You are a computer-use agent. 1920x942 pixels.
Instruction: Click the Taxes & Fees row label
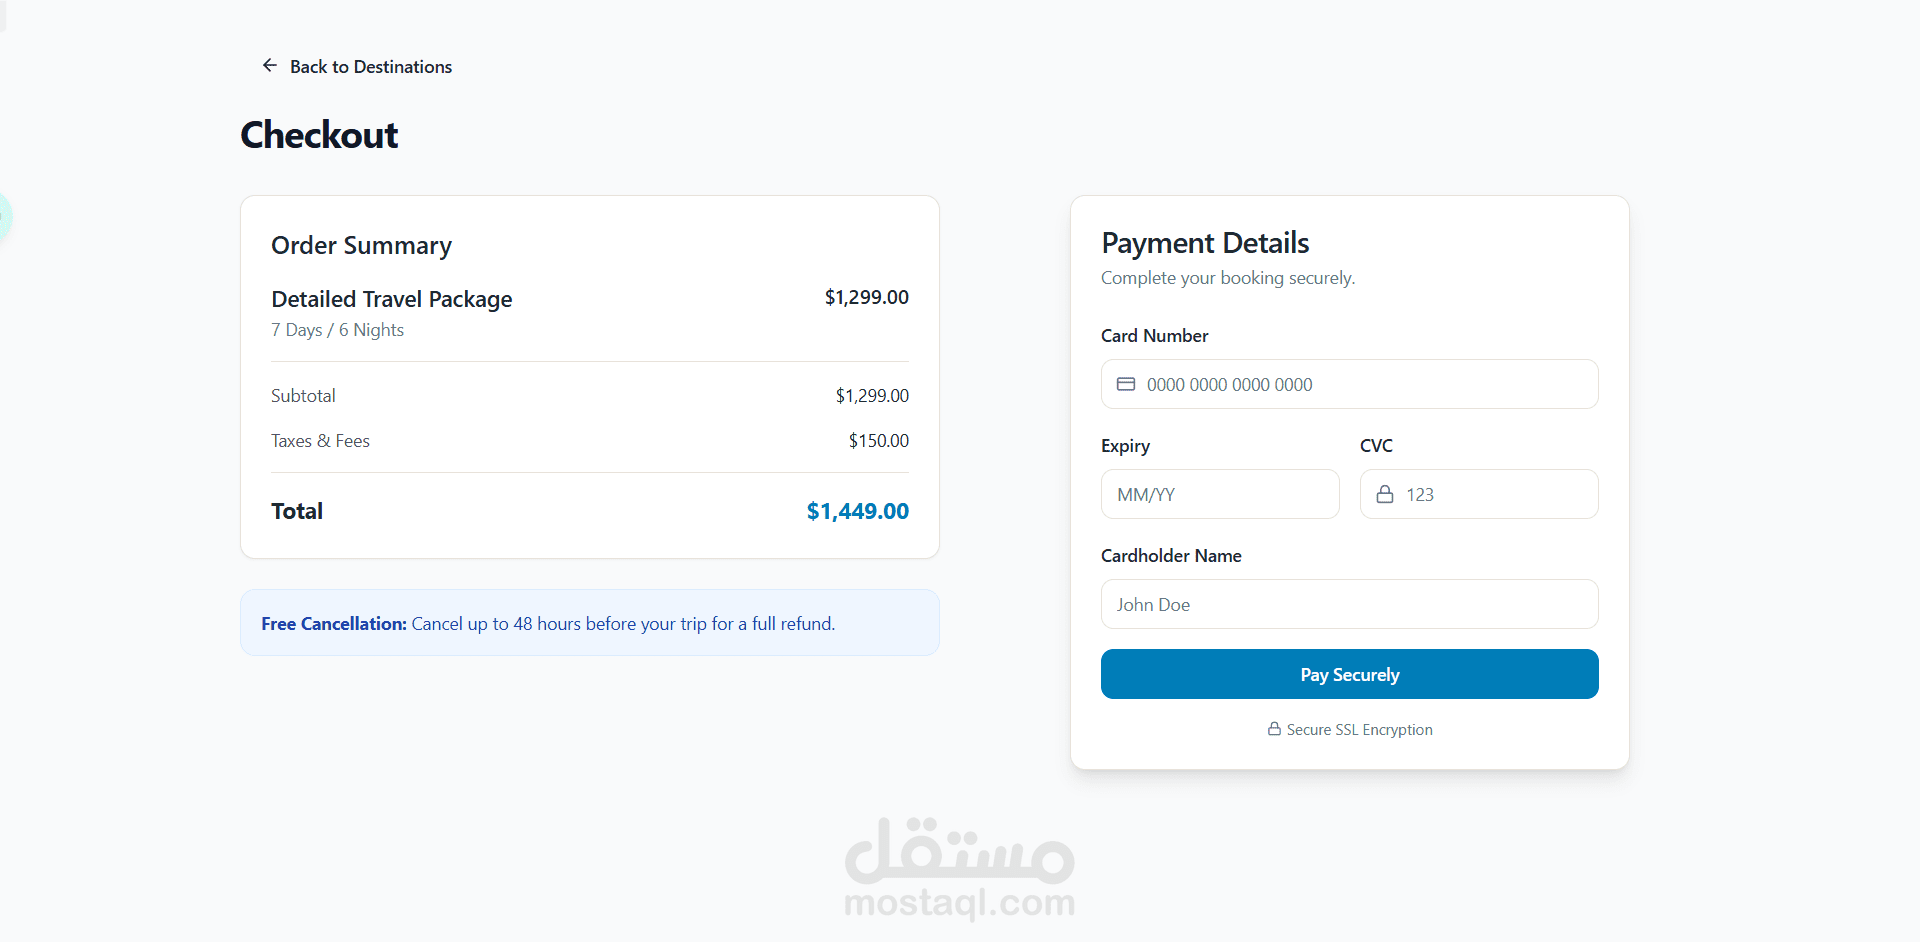coord(320,441)
